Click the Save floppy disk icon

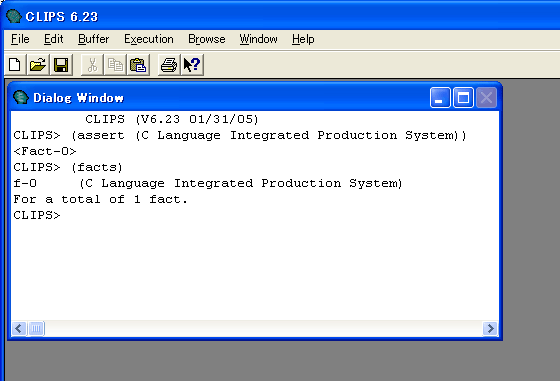[61, 65]
